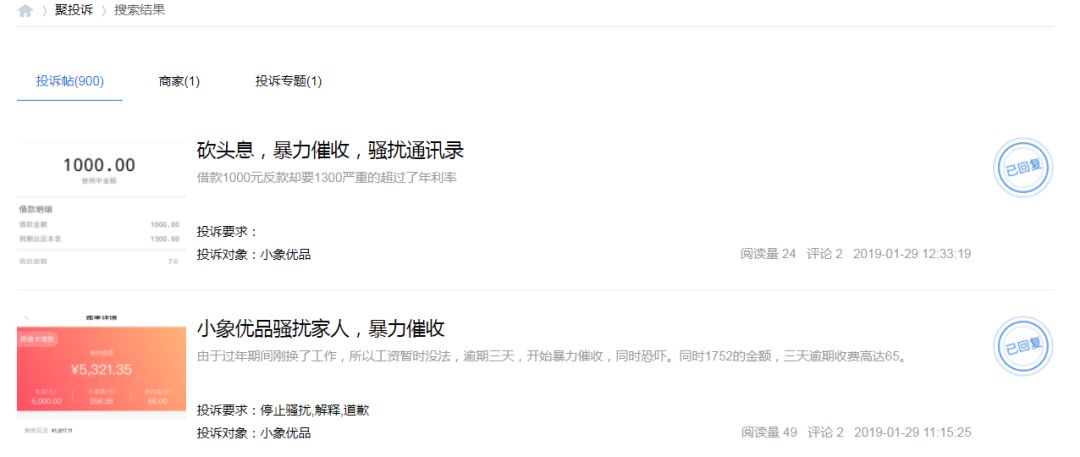This screenshot has height=457, width=1080.
Task: Click 评论 2 on the second complaint
Action: pos(825,432)
